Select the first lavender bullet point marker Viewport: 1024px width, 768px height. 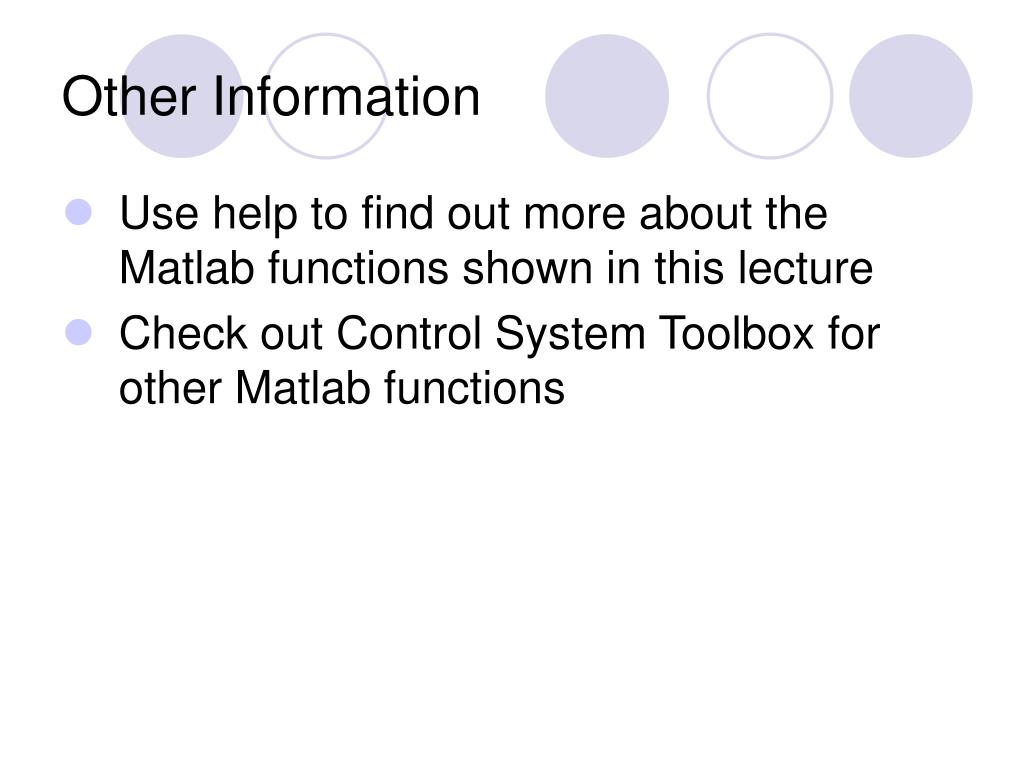pyautogui.click(x=79, y=213)
